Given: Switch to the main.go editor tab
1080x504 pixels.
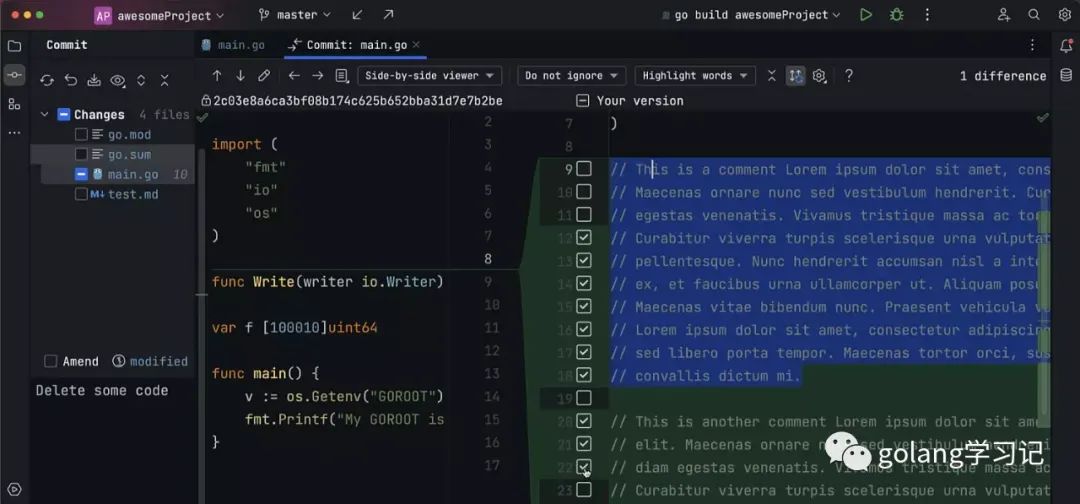Looking at the screenshot, I should pos(233,45).
